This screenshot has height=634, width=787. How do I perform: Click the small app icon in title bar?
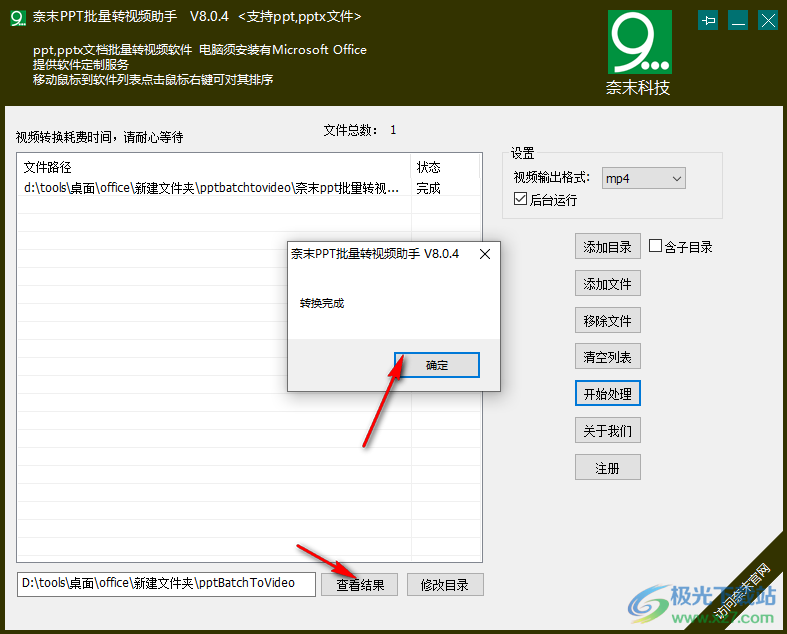[18, 18]
